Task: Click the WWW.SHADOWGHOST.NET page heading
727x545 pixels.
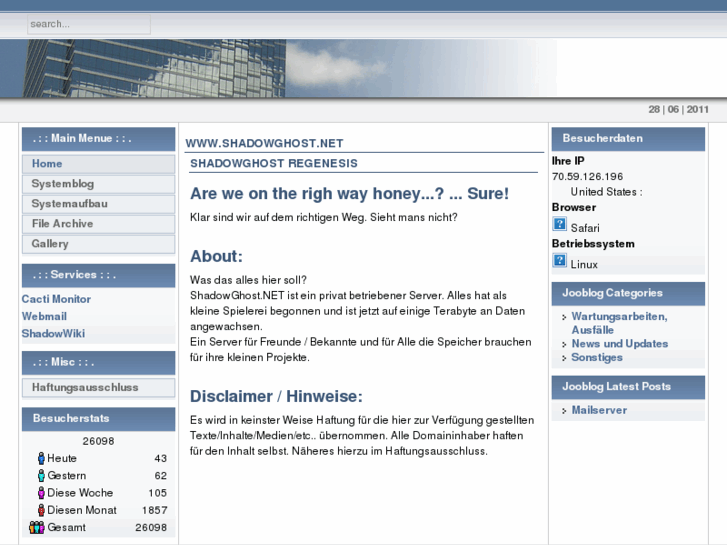Action: click(264, 143)
